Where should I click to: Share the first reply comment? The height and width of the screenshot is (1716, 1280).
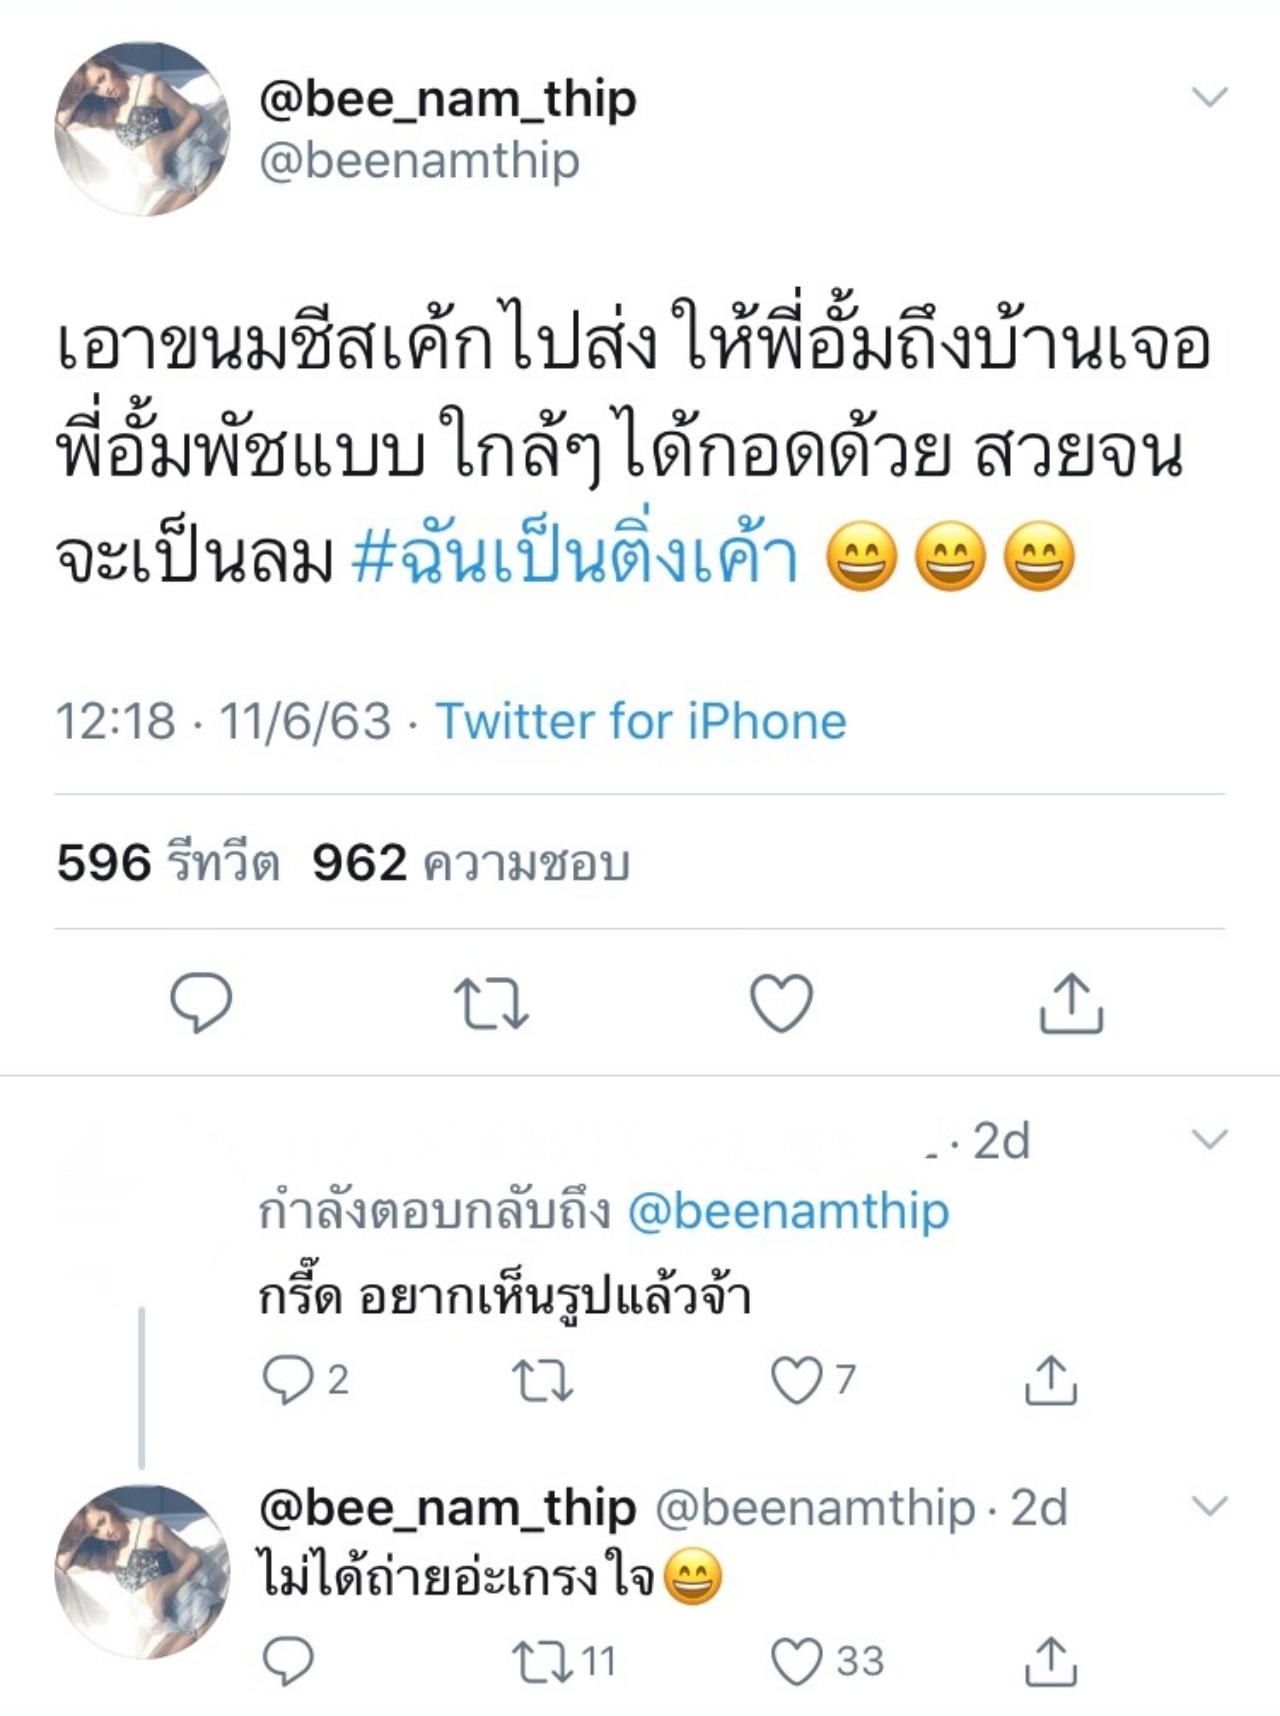point(1050,1380)
